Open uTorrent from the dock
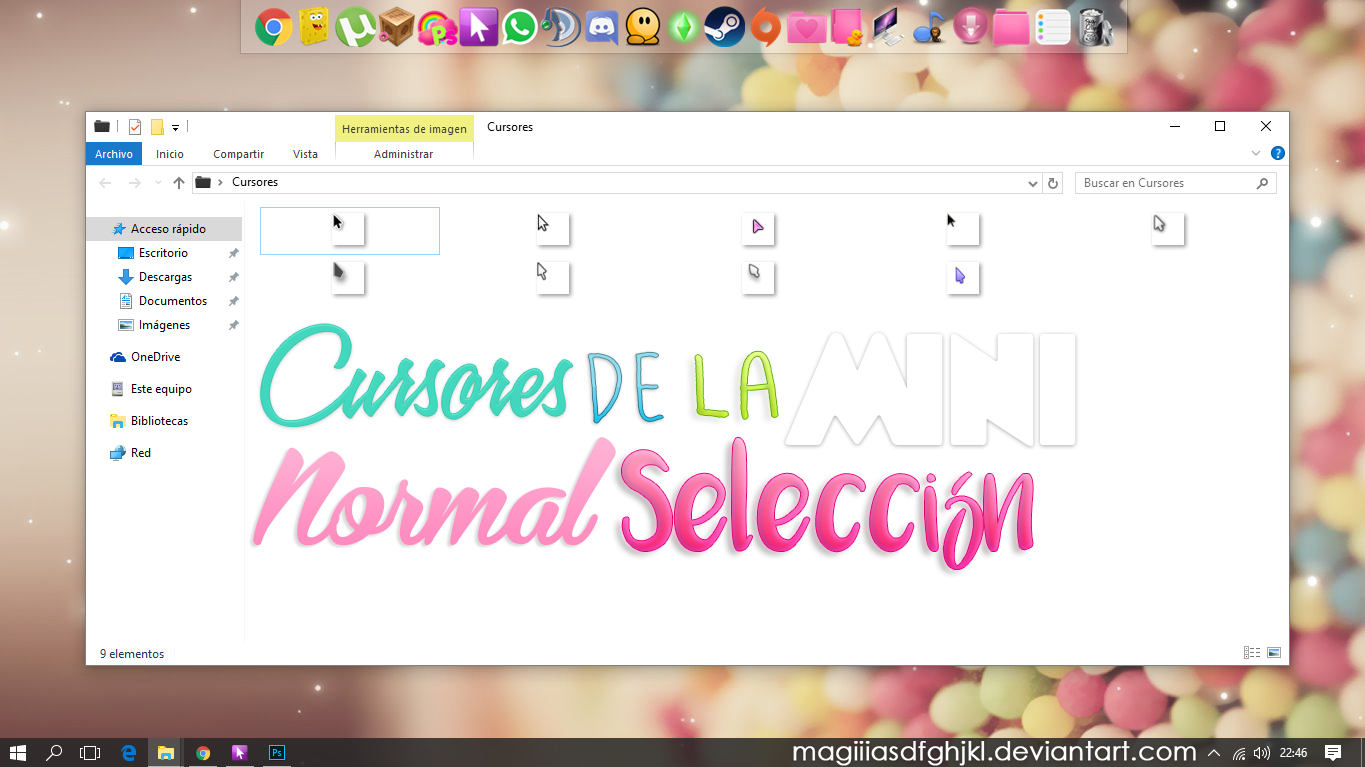Screen dimensions: 1365x767 pos(356,26)
